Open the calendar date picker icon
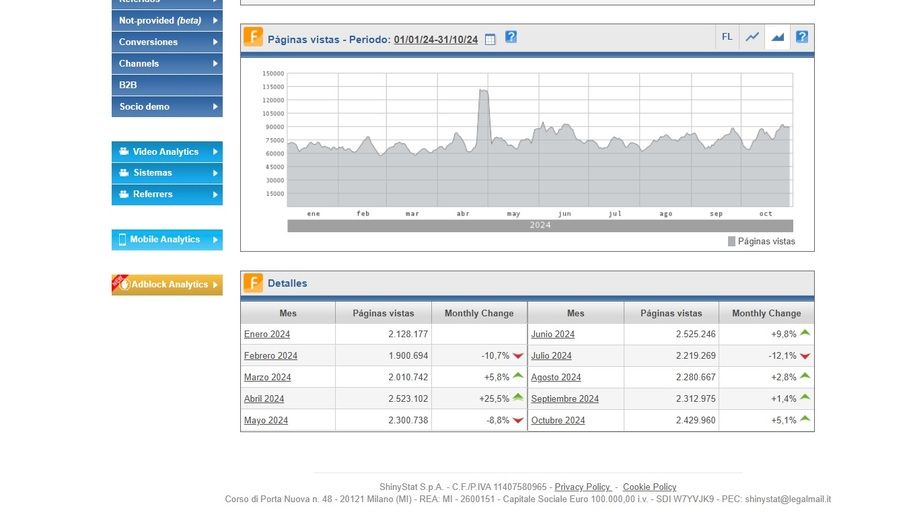The image size is (909, 523). [490, 39]
